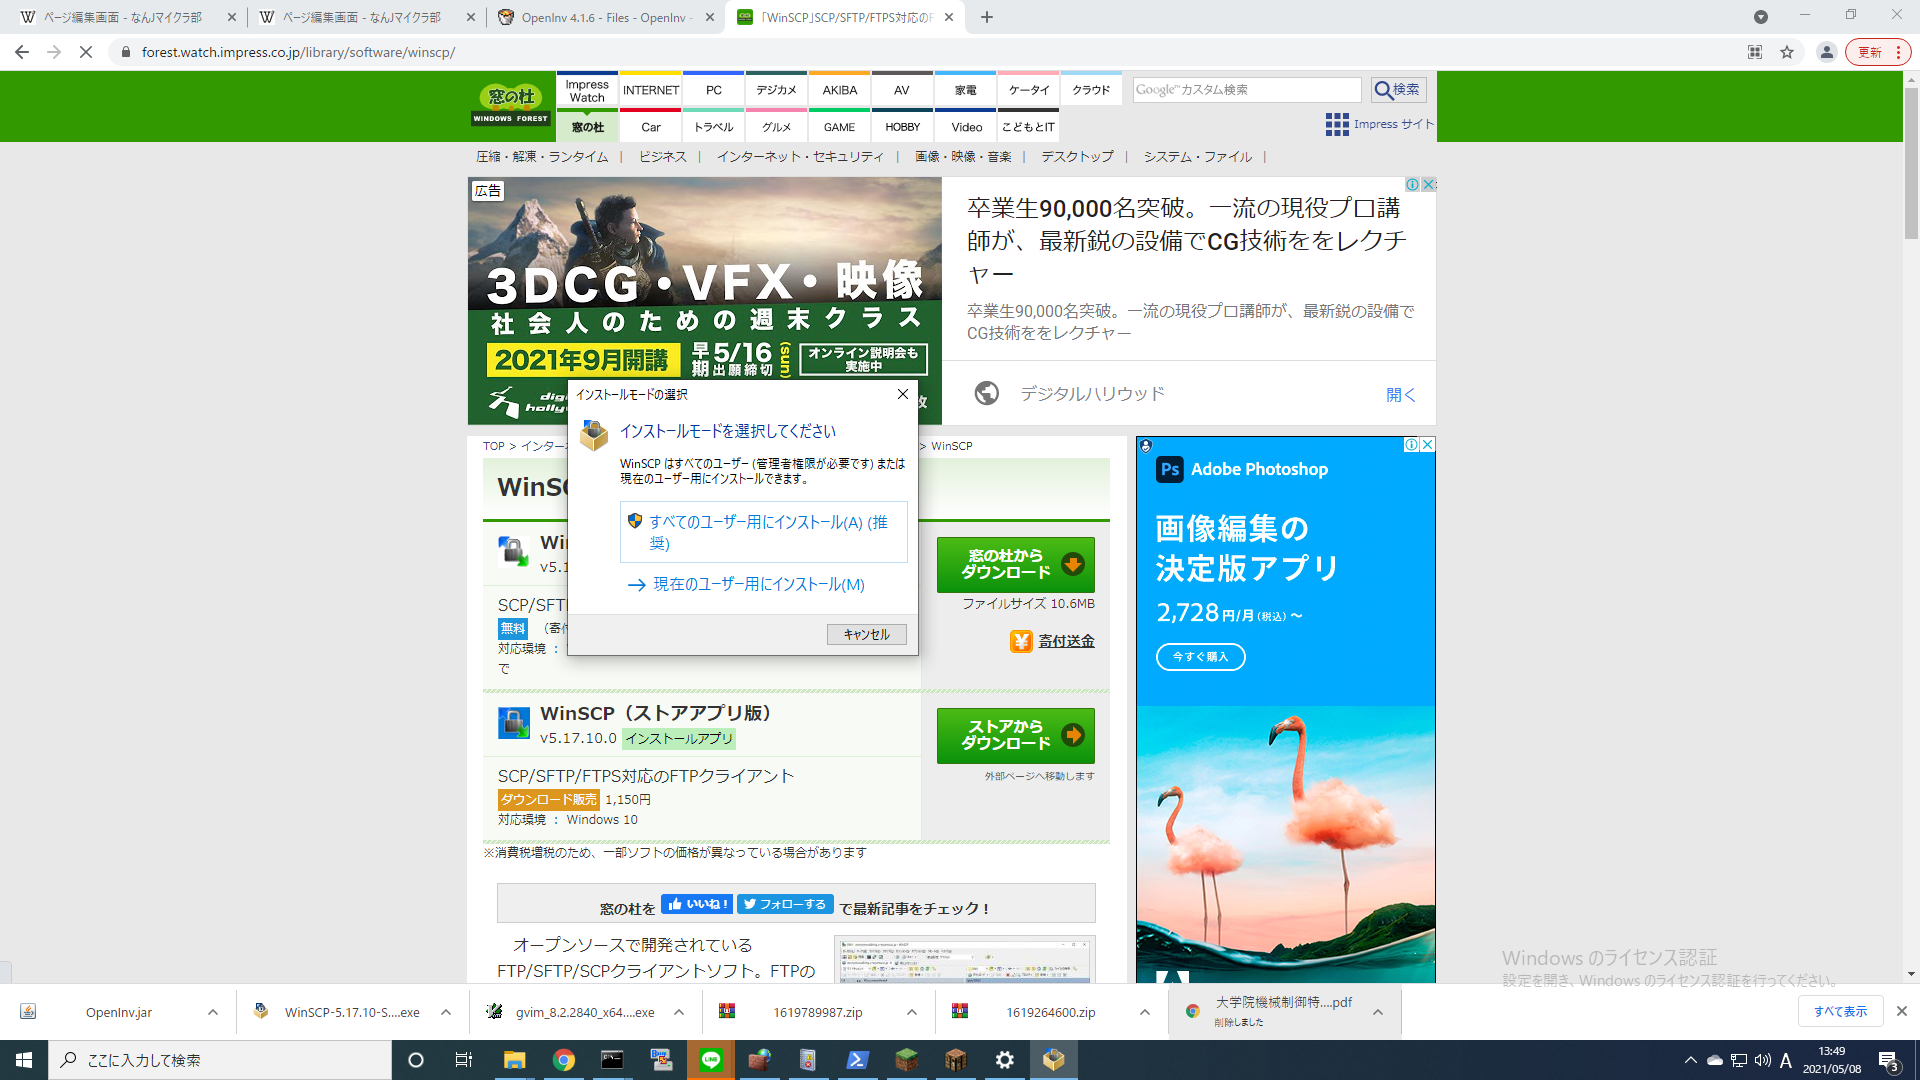Bookmark this page with the star icon
The image size is (1920, 1080).
point(1787,52)
